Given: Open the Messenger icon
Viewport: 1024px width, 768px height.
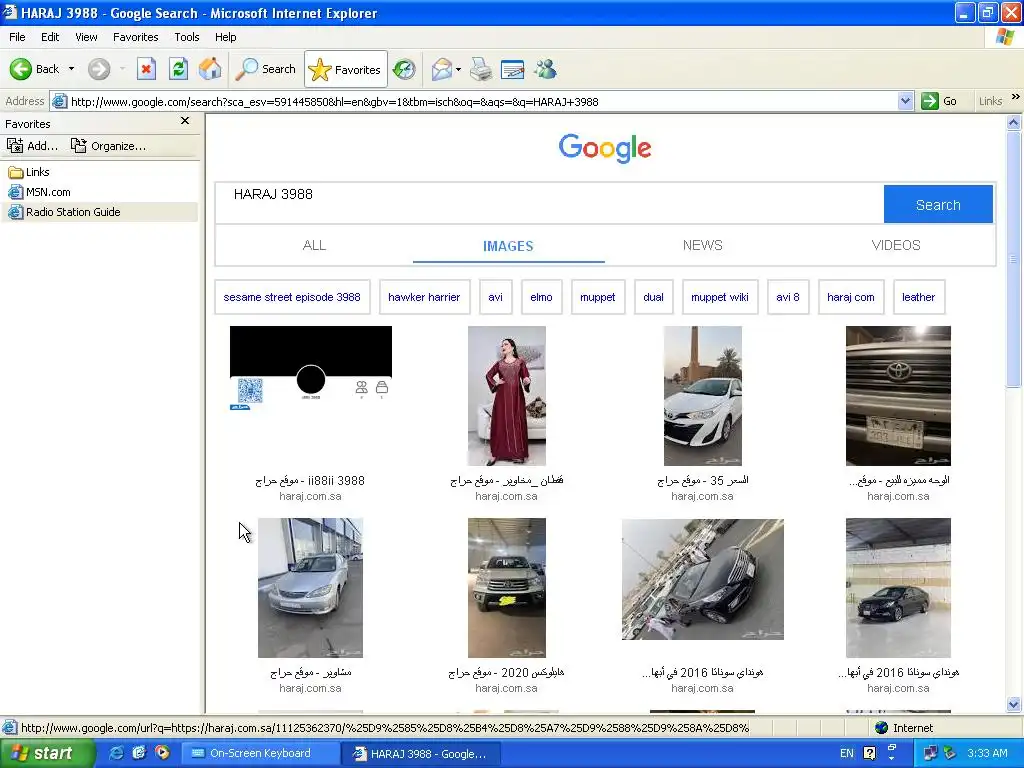Looking at the screenshot, I should coord(545,69).
